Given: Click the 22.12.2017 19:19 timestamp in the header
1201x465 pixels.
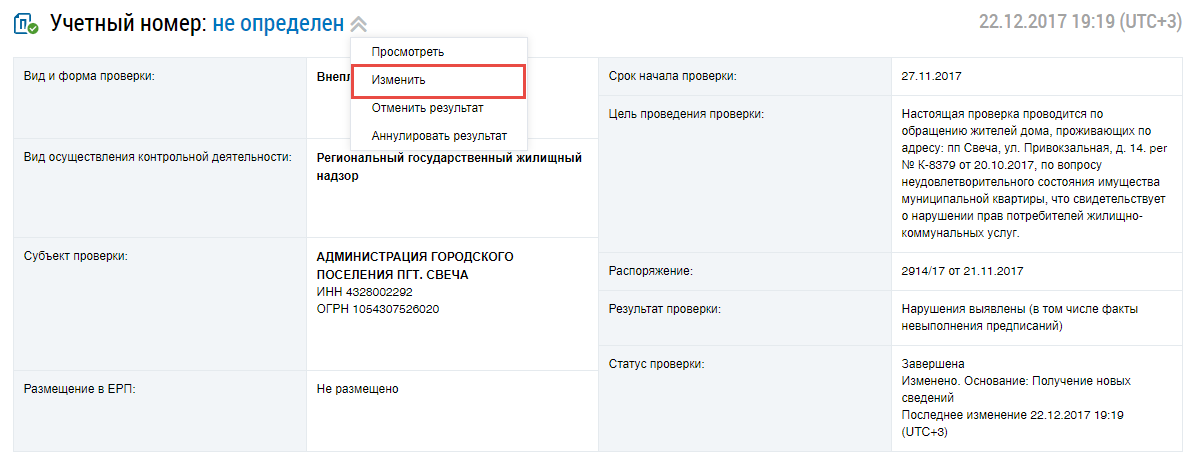Looking at the screenshot, I should 1080,22.
